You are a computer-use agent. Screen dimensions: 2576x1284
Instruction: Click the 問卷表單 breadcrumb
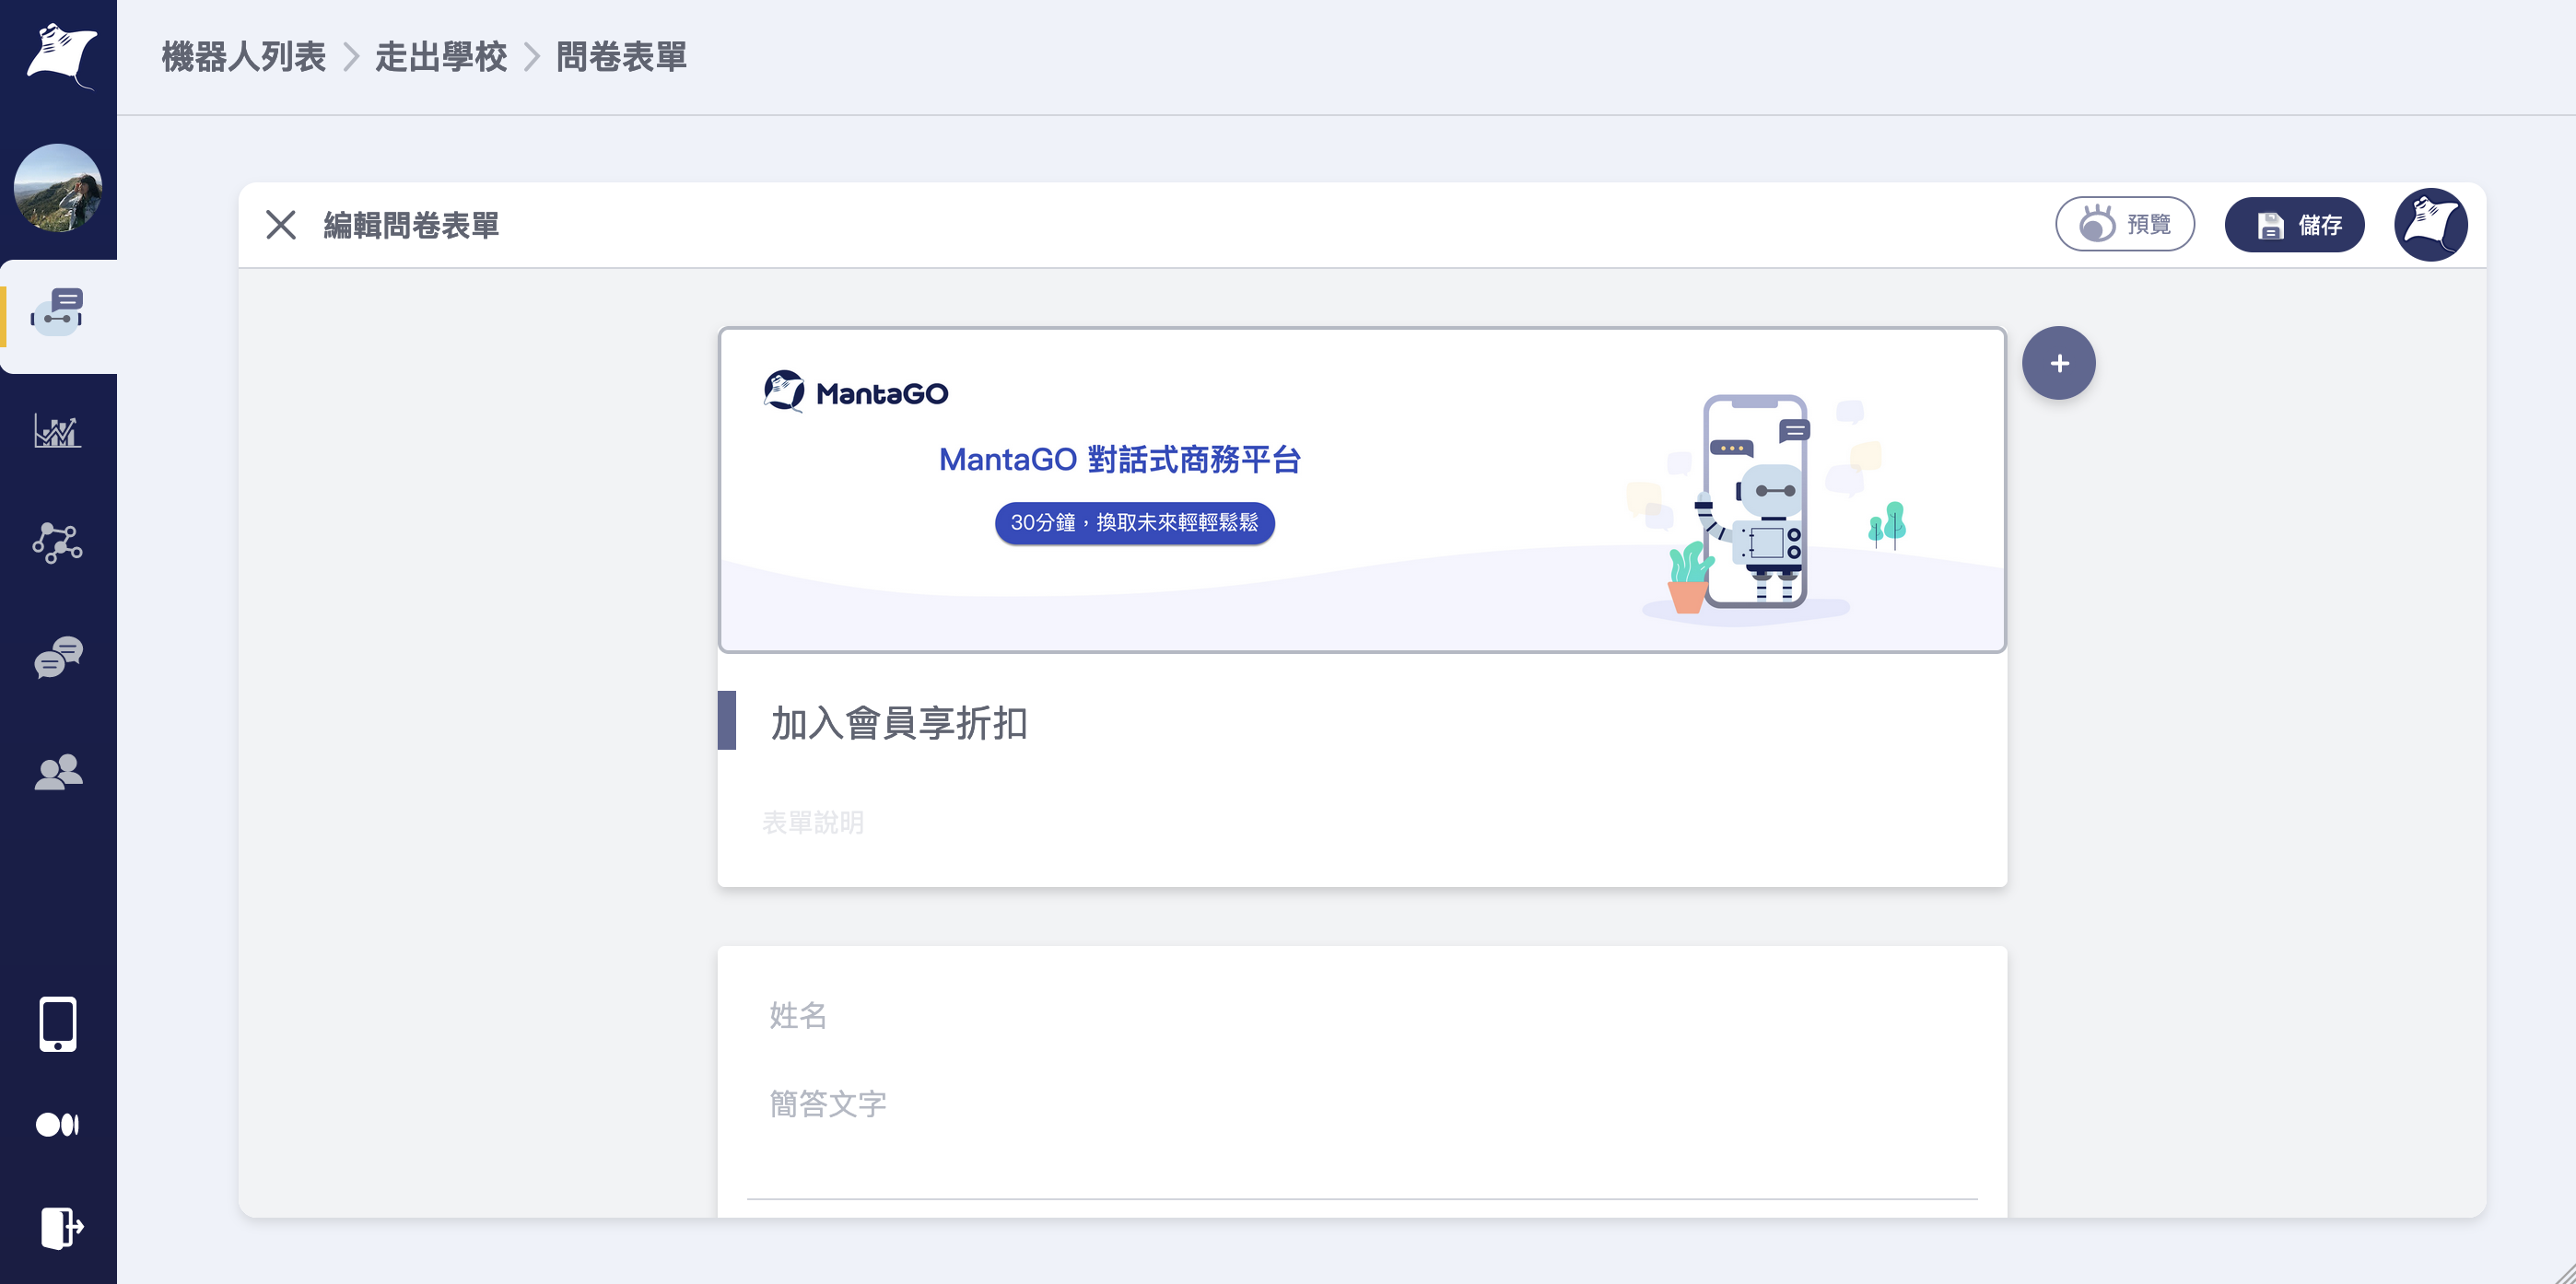click(622, 57)
